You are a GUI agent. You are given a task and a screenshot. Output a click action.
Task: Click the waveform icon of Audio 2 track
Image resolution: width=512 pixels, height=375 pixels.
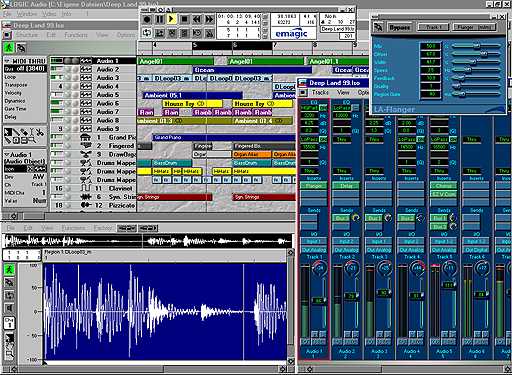86,69
